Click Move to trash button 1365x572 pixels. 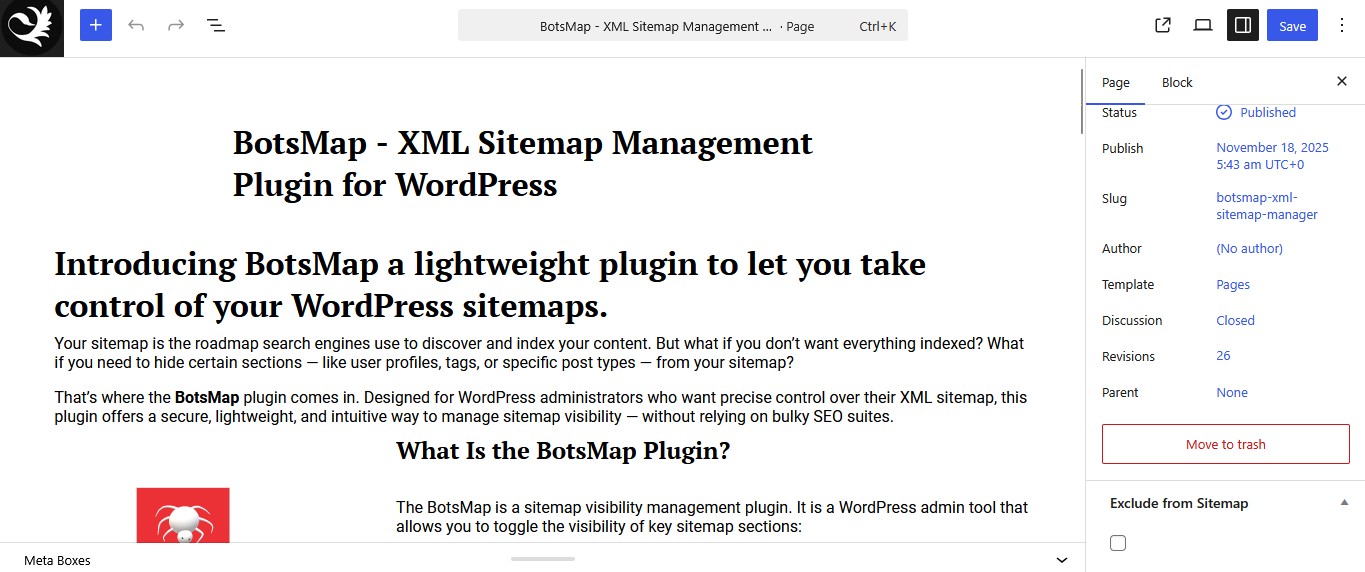click(1226, 444)
